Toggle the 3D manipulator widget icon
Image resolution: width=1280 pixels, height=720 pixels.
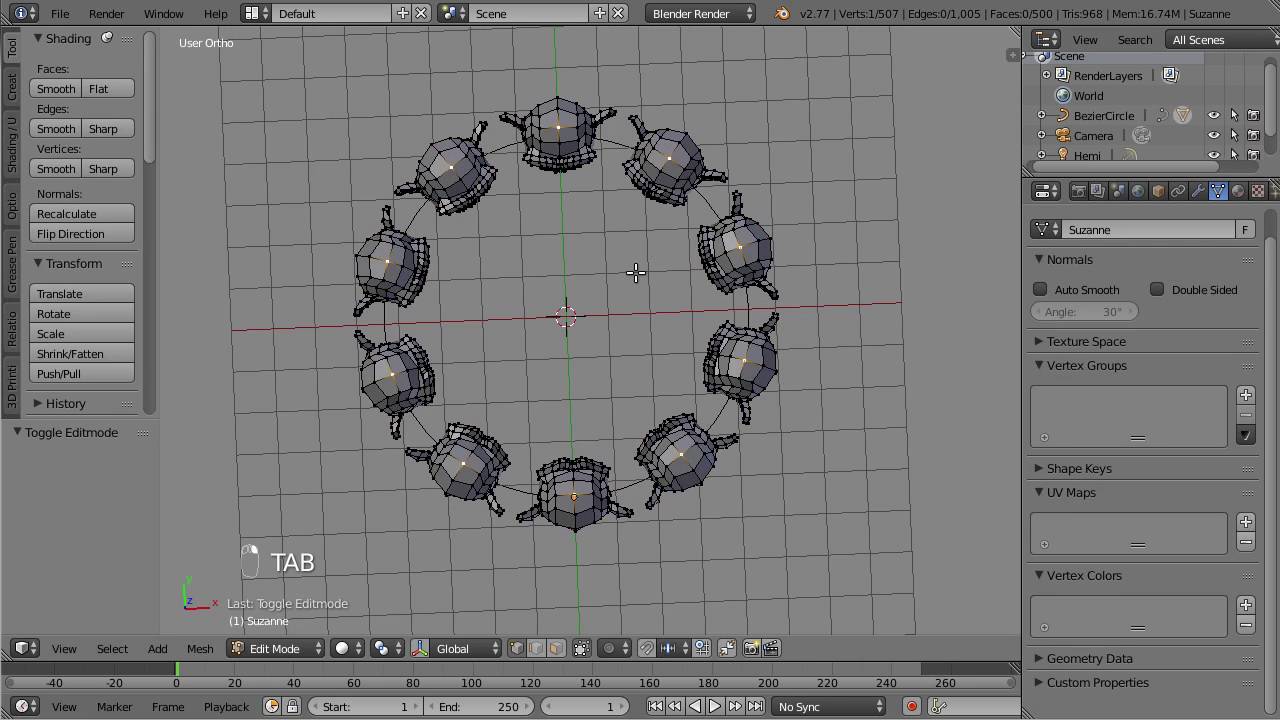(421, 648)
